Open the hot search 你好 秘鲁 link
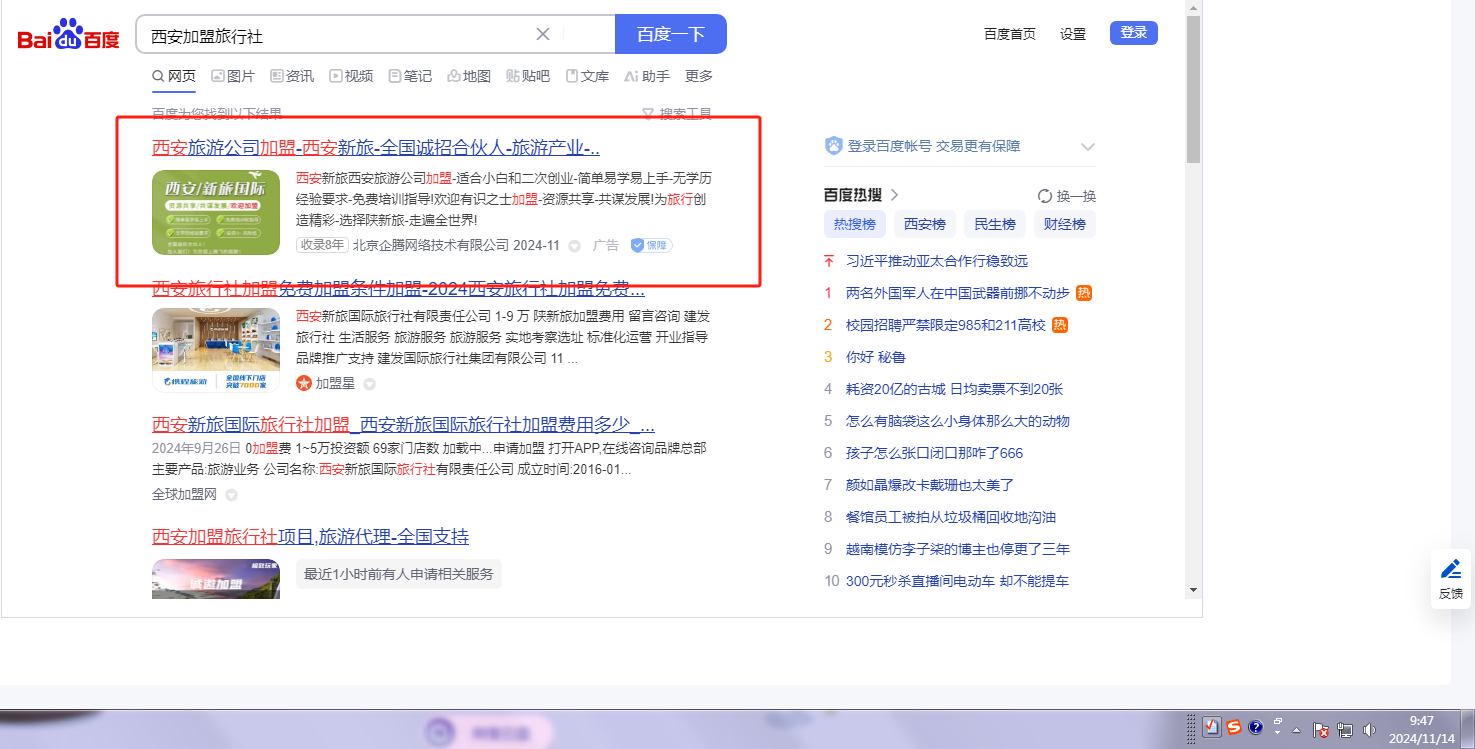The height and width of the screenshot is (749, 1475). tap(875, 357)
